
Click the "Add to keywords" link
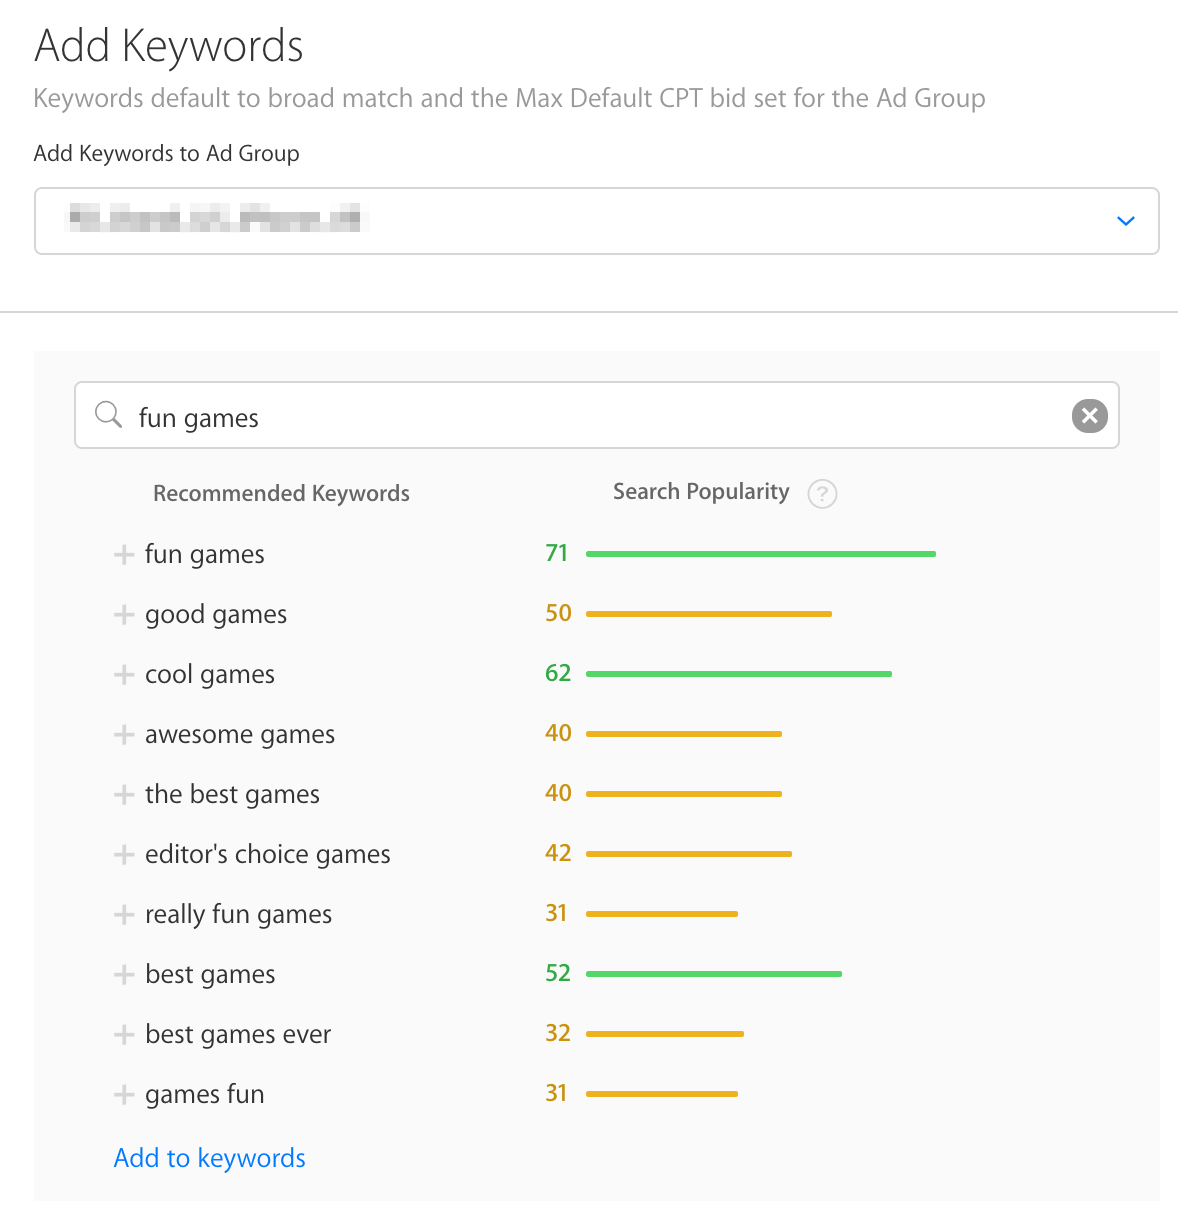coord(209,1158)
